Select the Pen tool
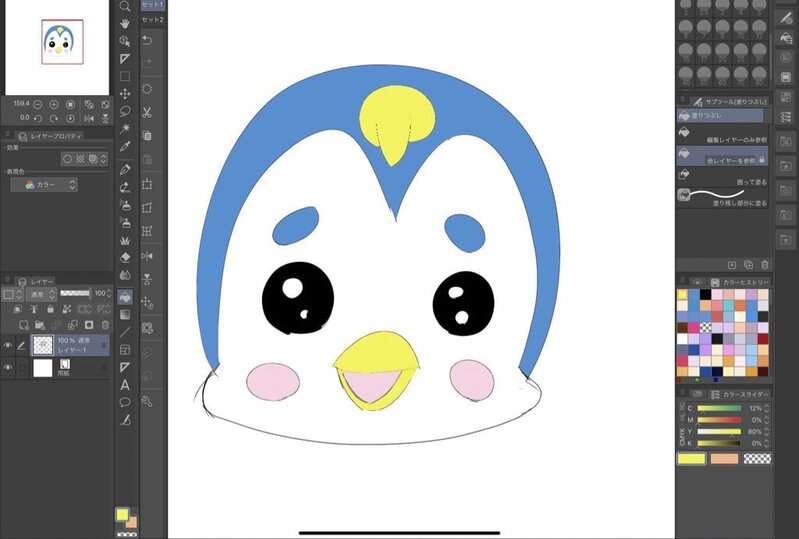The width and height of the screenshot is (799, 539). pos(125,170)
